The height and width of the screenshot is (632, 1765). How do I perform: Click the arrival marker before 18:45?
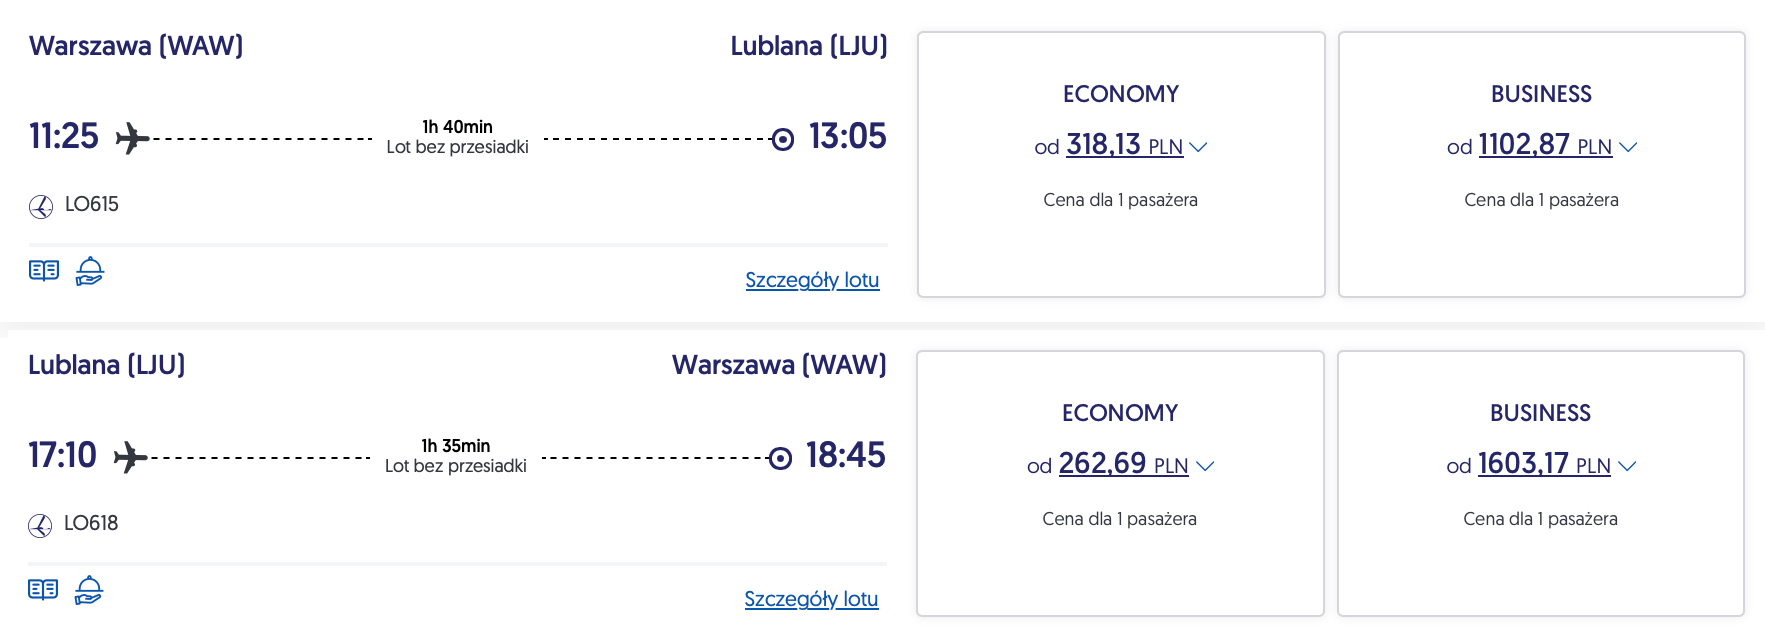pos(780,458)
